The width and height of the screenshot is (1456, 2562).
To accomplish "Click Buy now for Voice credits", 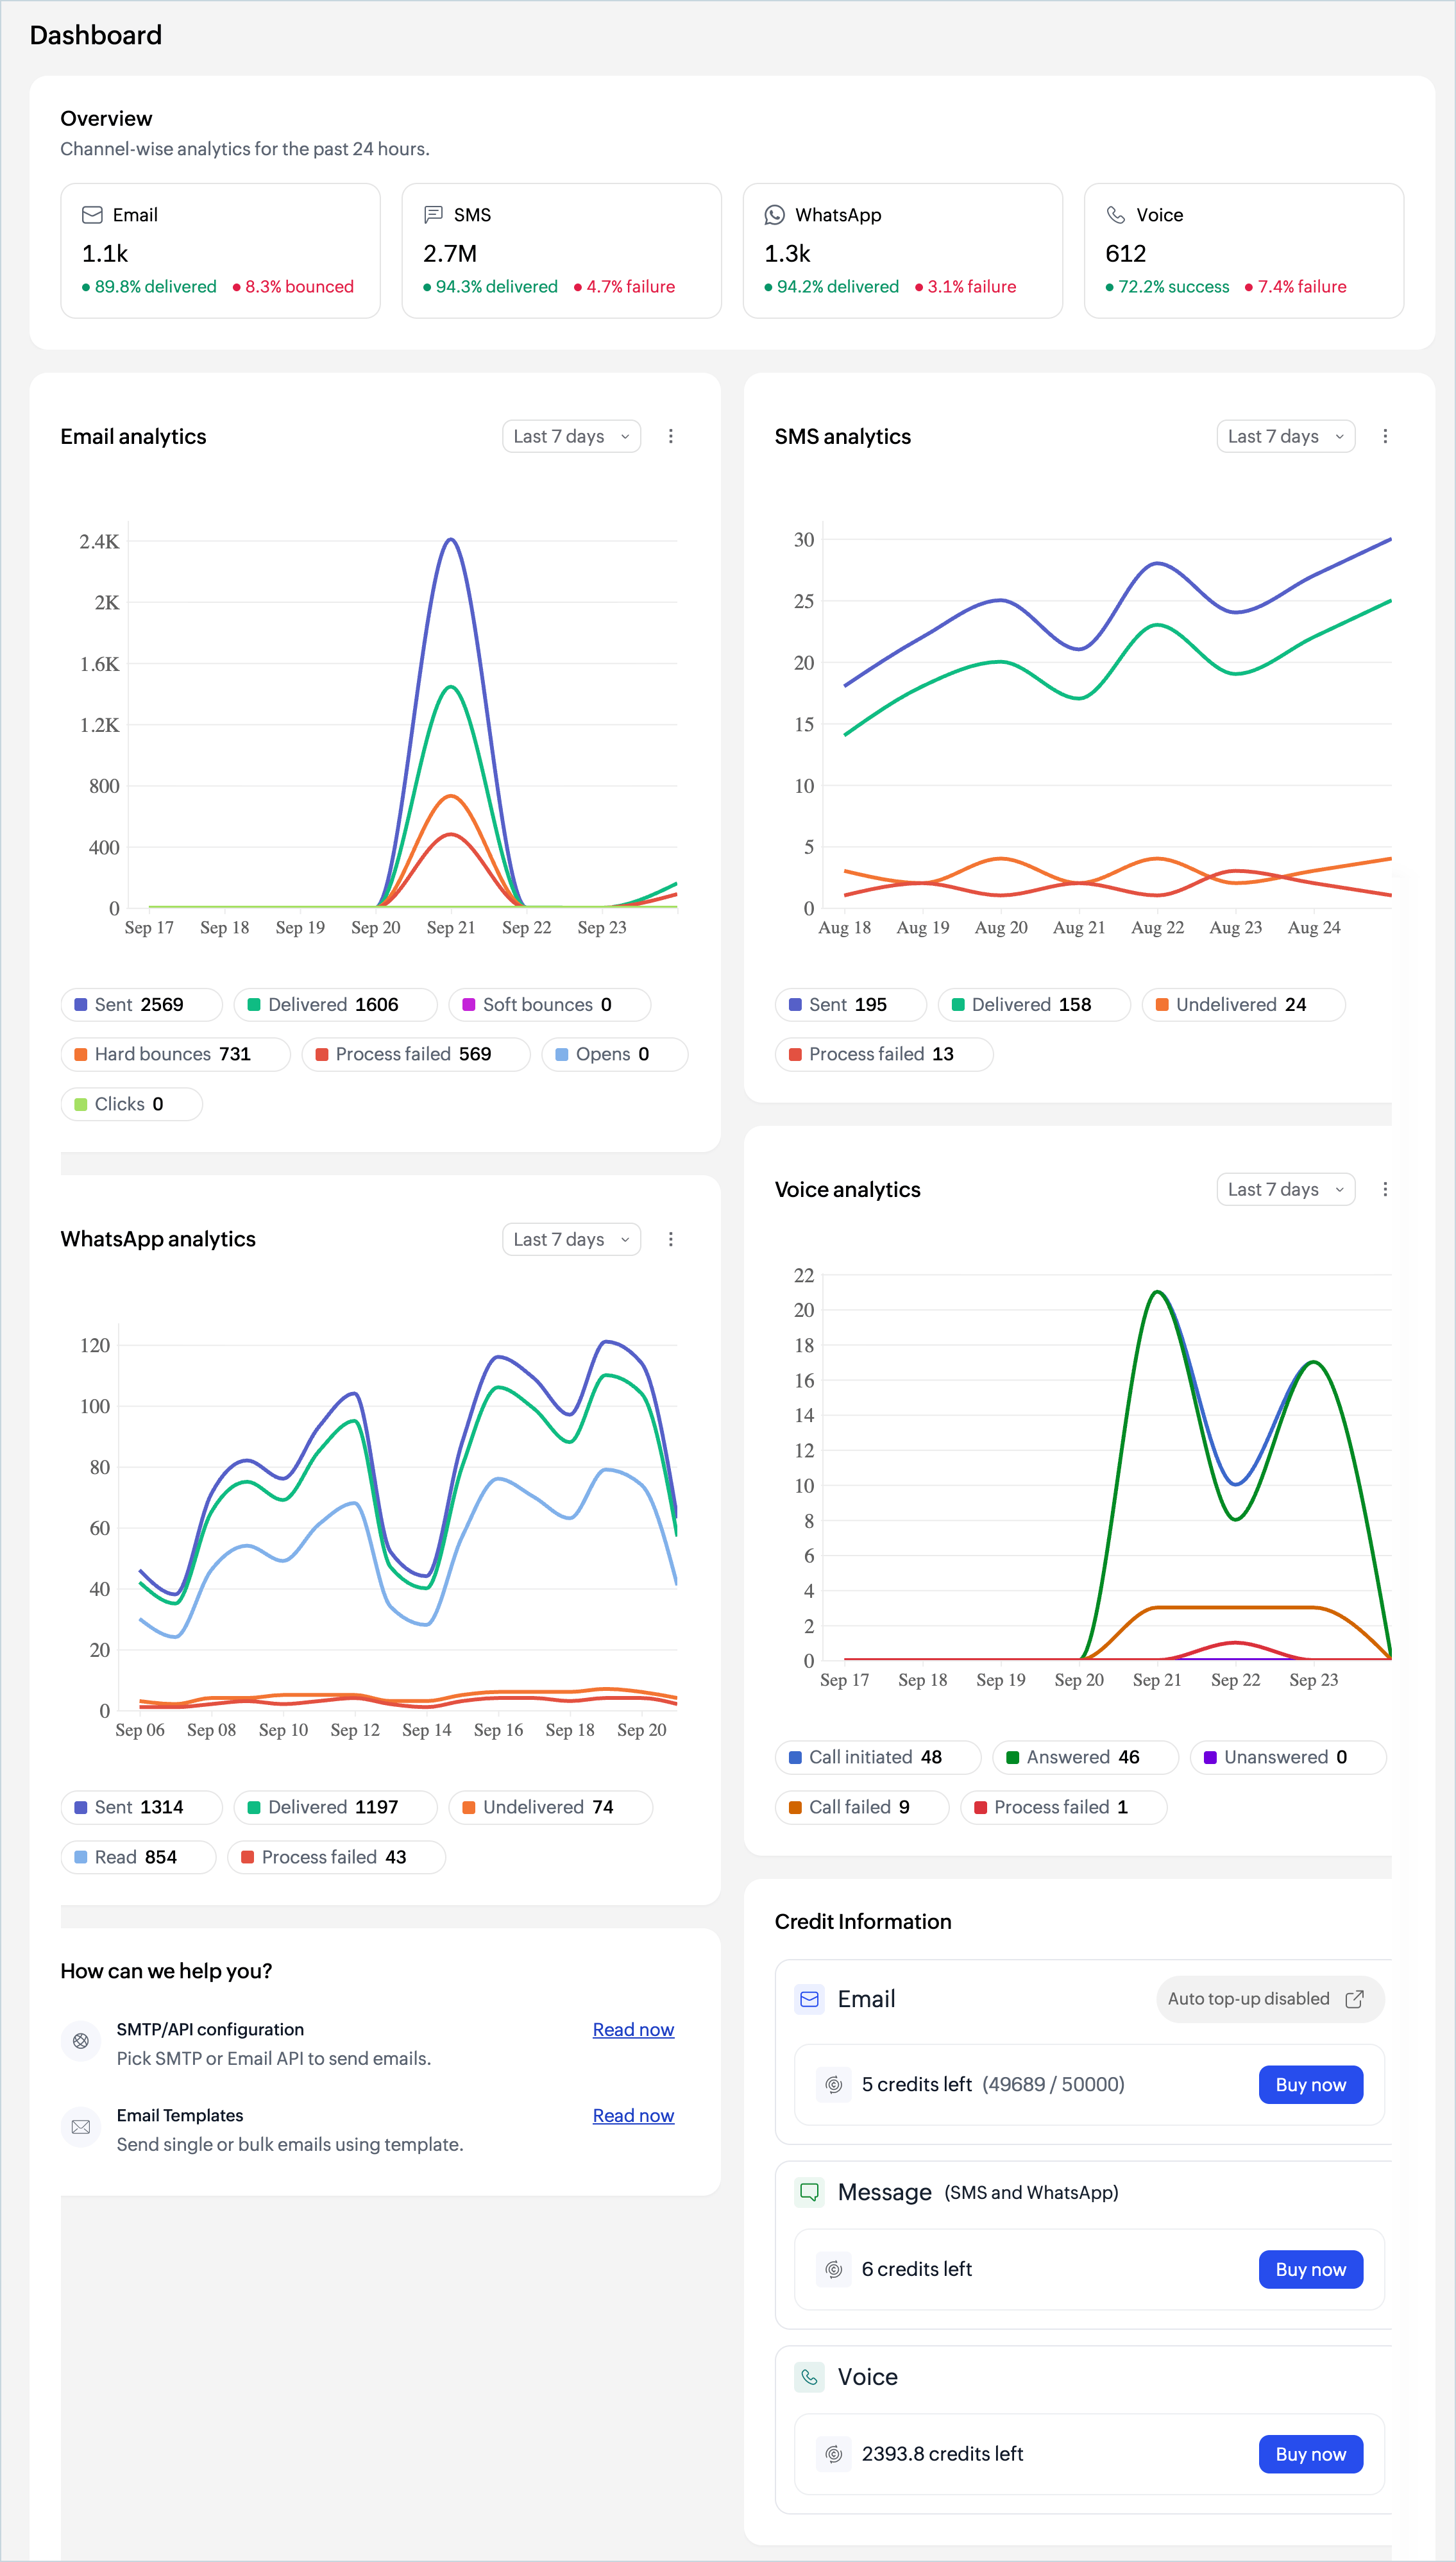I will point(1310,2454).
